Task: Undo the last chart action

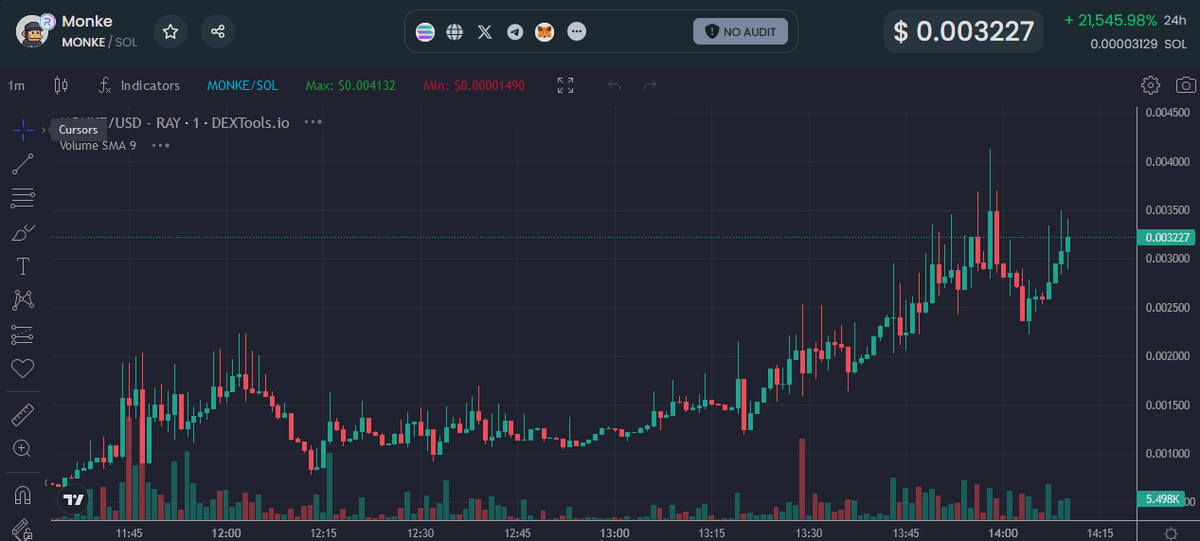Action: coord(615,86)
